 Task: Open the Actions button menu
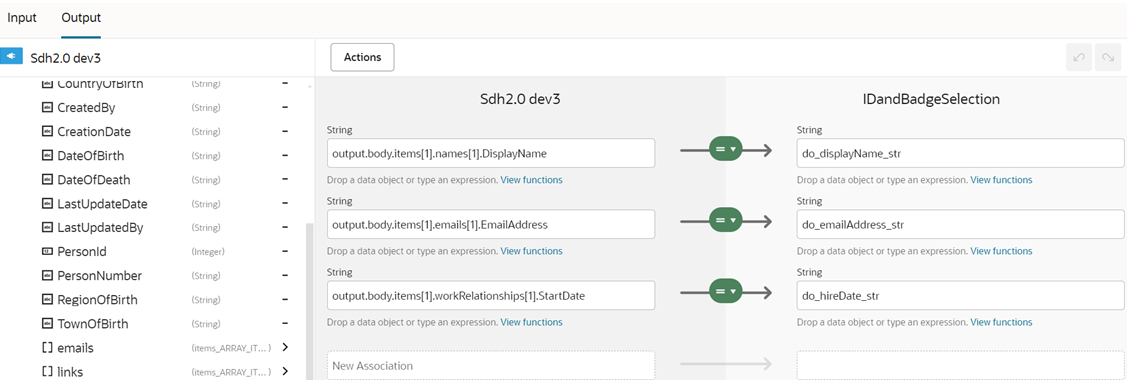[x=363, y=57]
